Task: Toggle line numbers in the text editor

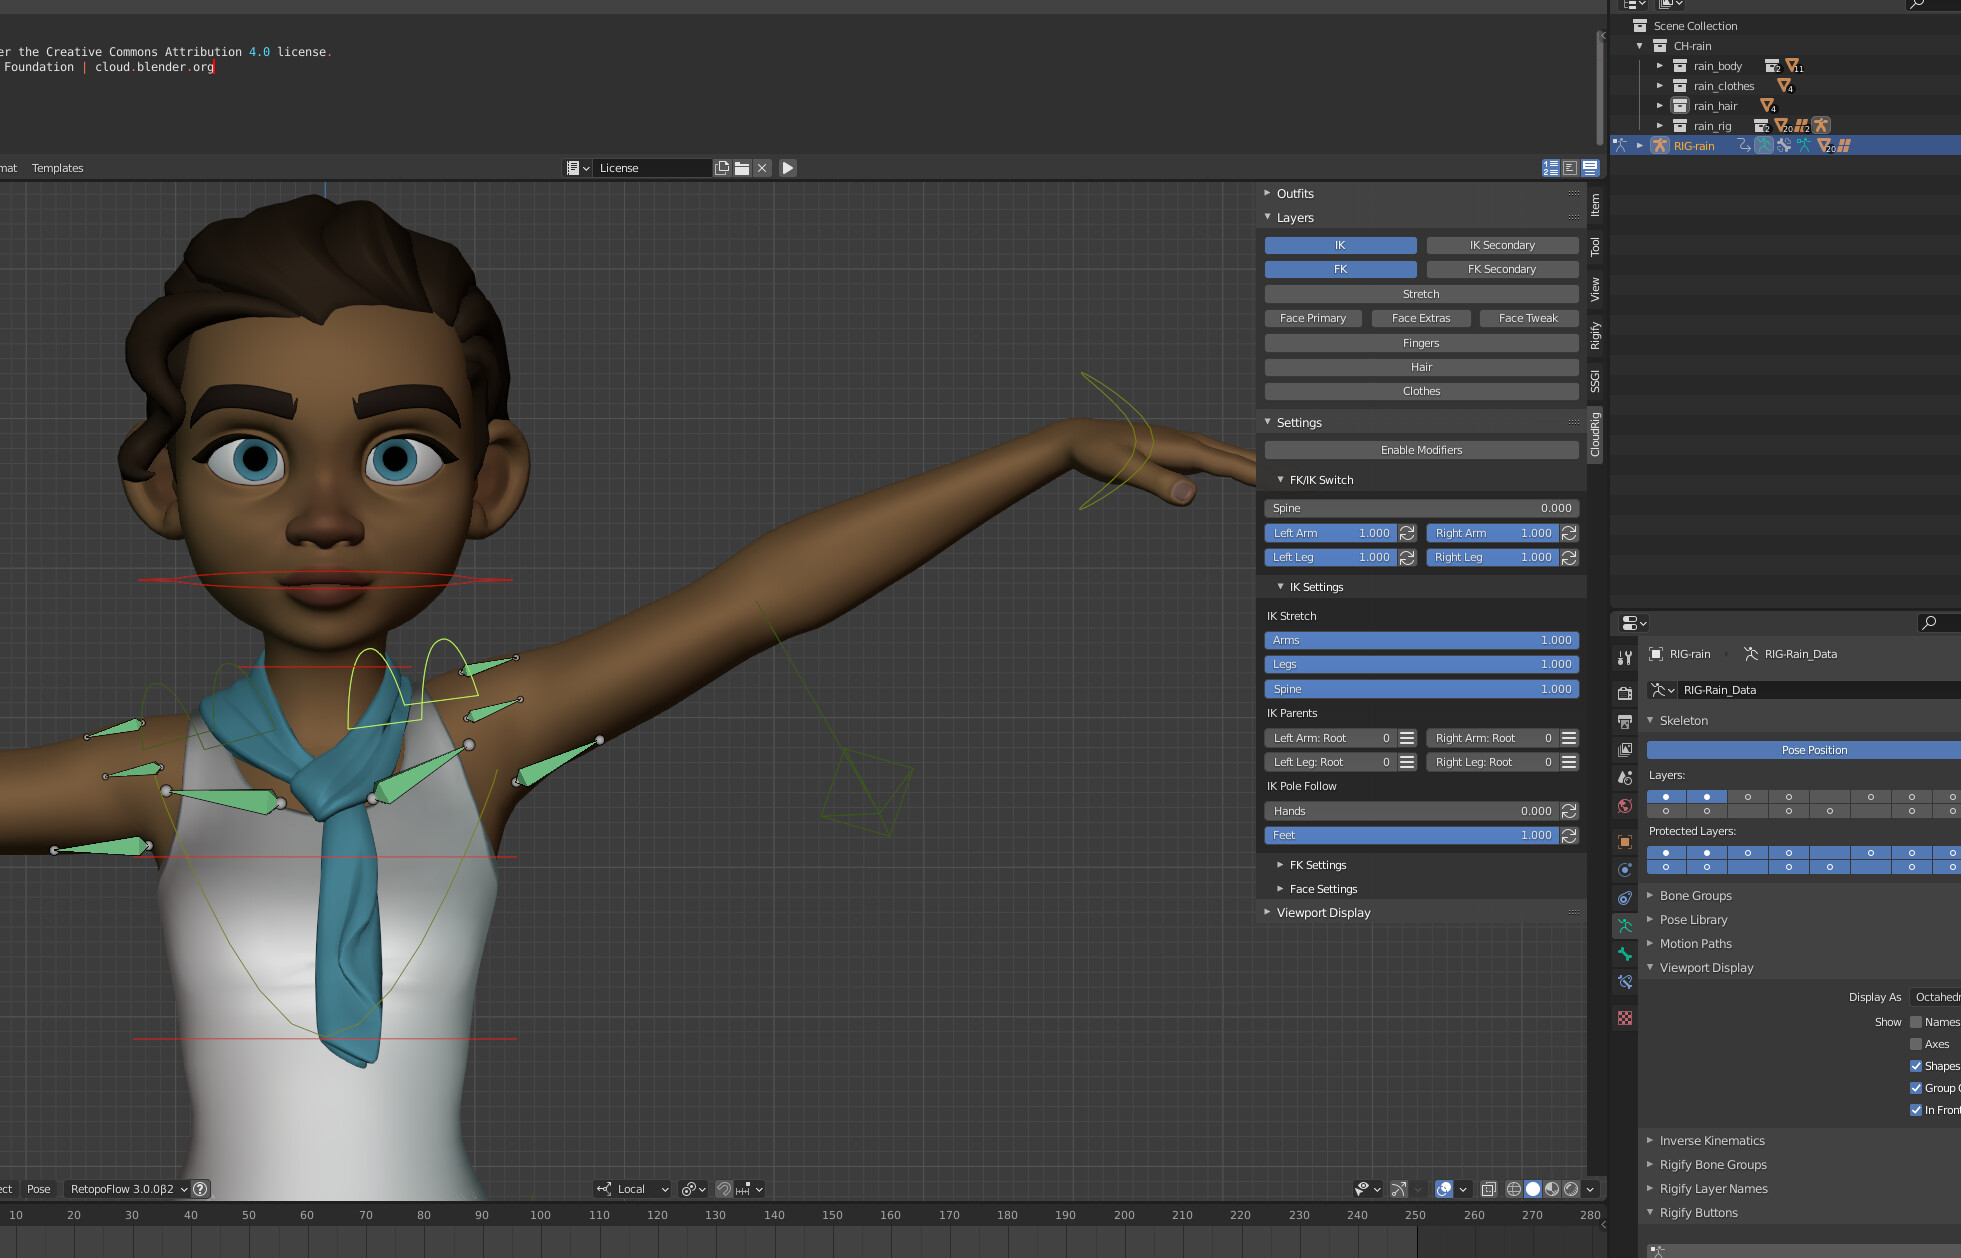Action: 1551,168
